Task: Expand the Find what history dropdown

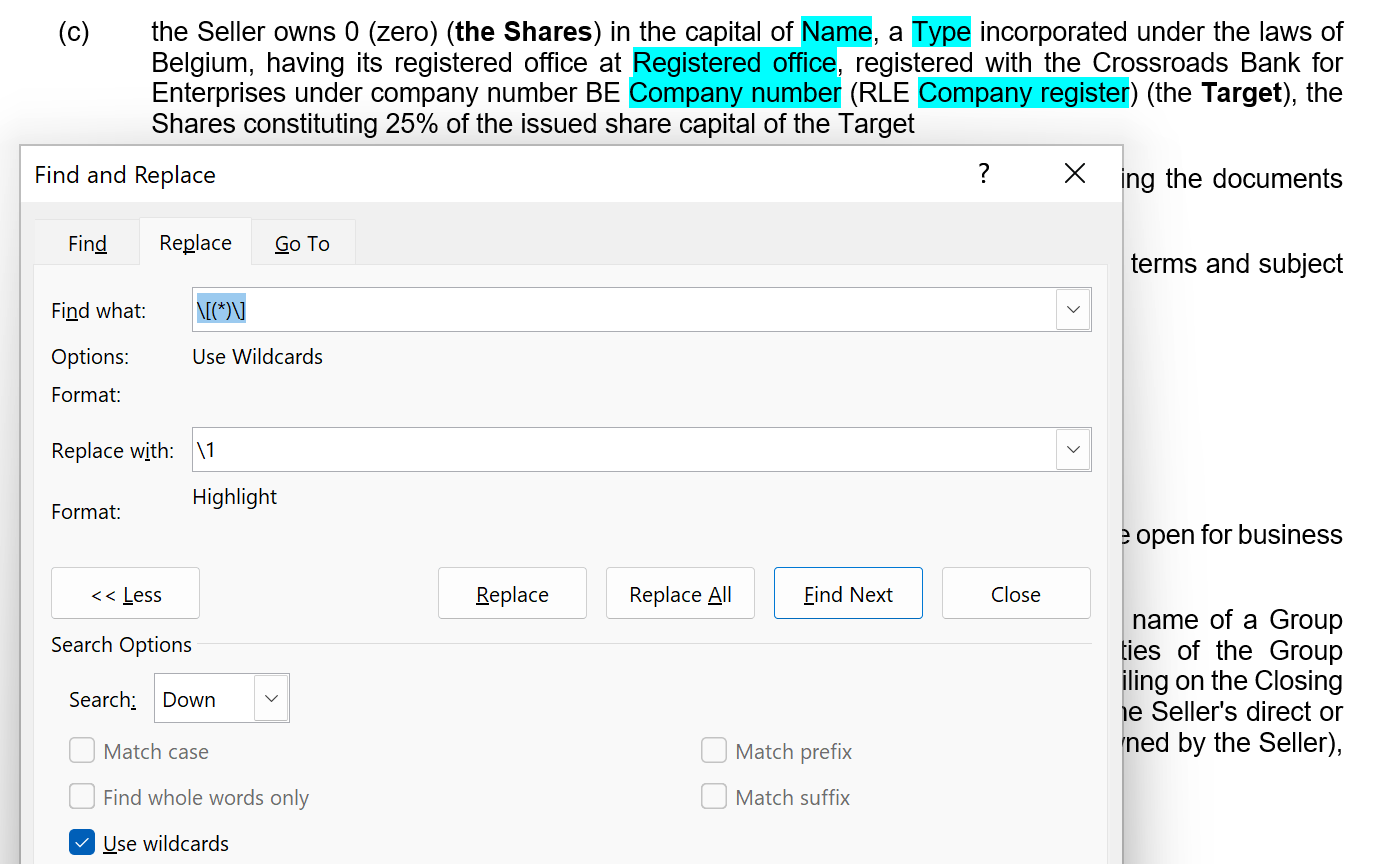Action: pos(1073,310)
